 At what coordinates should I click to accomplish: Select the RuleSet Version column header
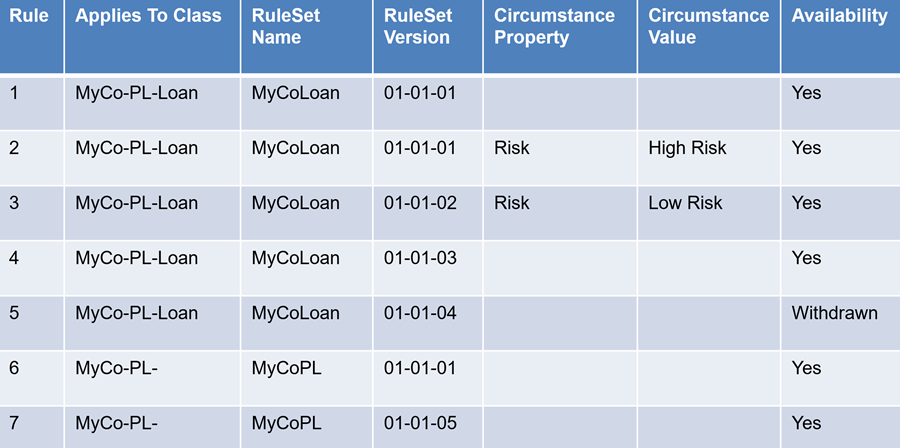tap(418, 27)
